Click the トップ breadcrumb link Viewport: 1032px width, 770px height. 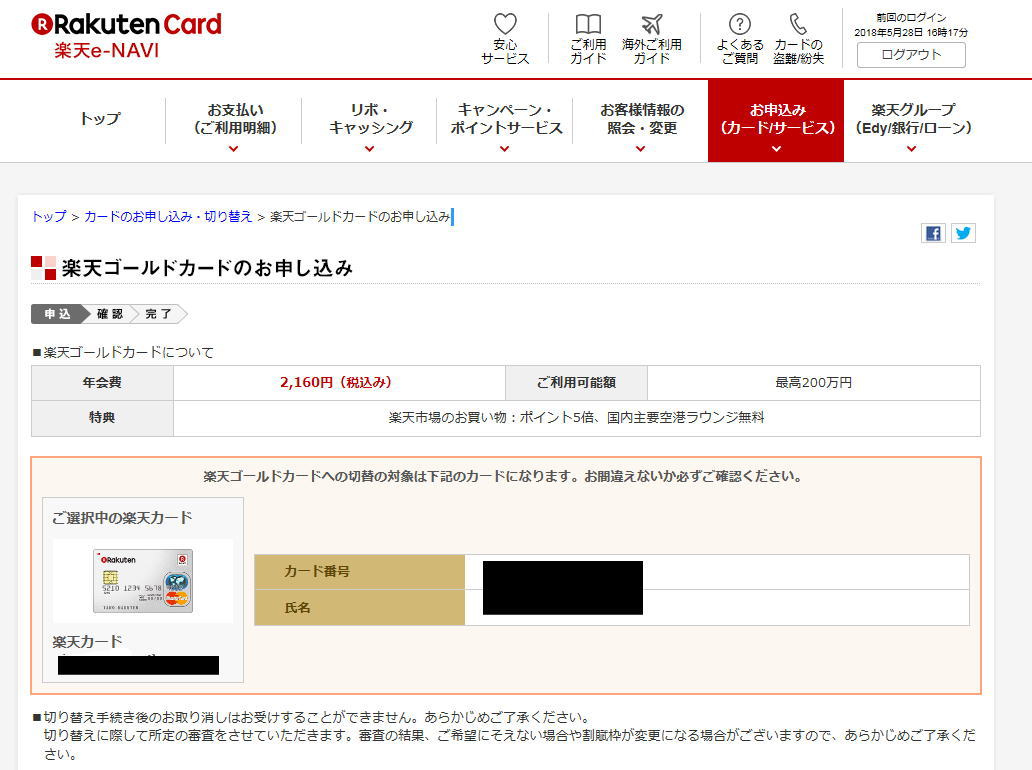click(49, 217)
